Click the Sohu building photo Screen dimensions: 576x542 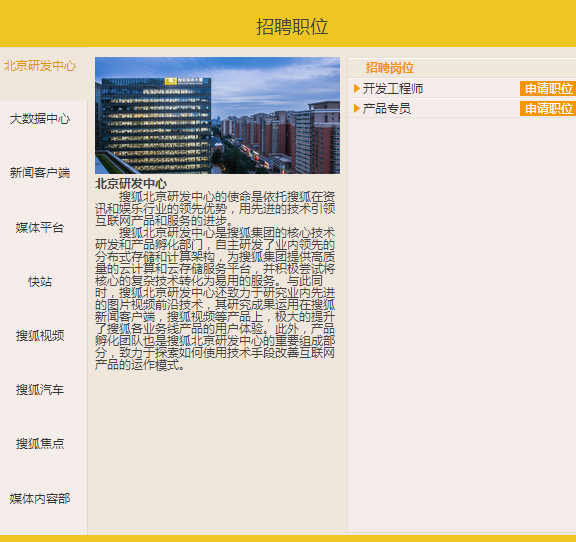pos(217,115)
